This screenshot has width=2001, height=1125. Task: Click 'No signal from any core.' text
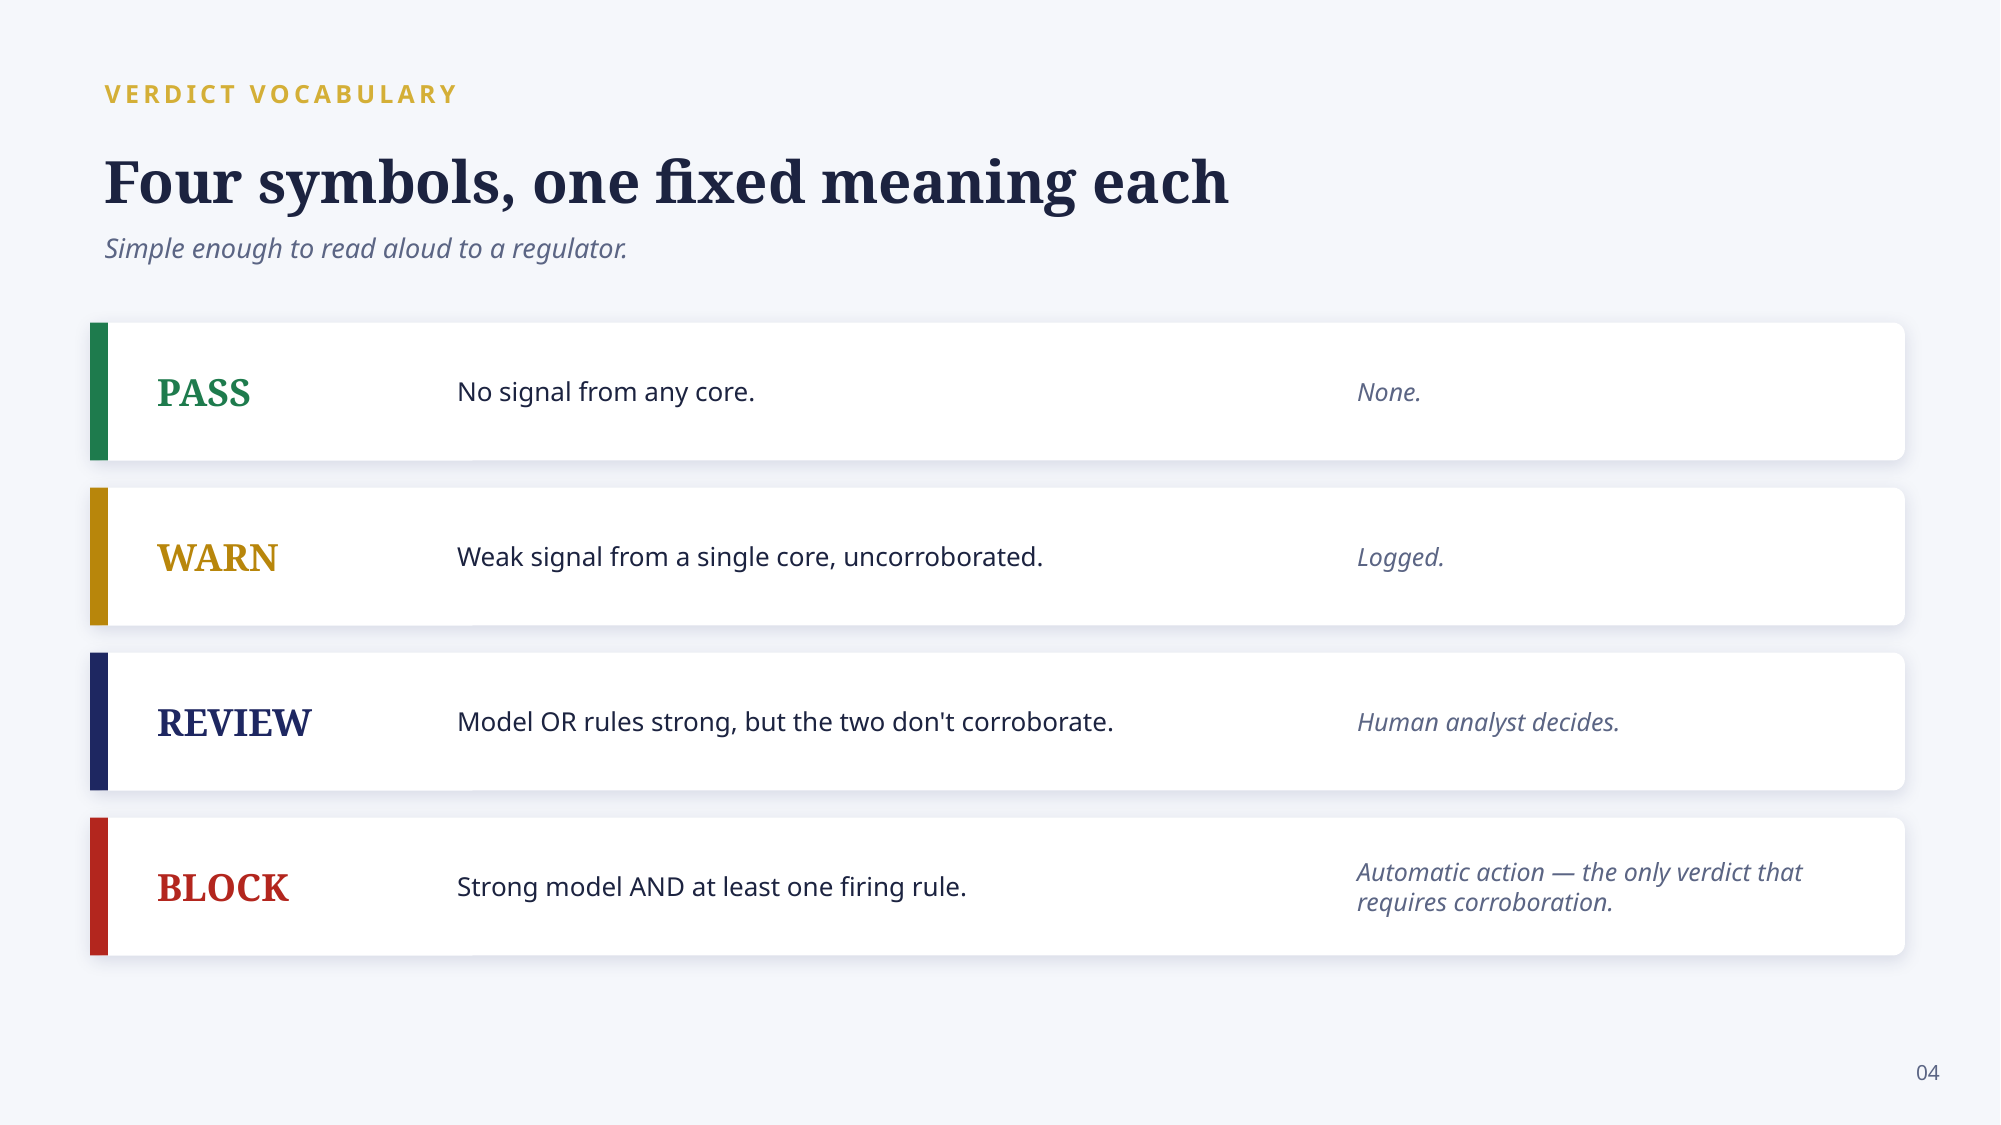click(x=606, y=392)
